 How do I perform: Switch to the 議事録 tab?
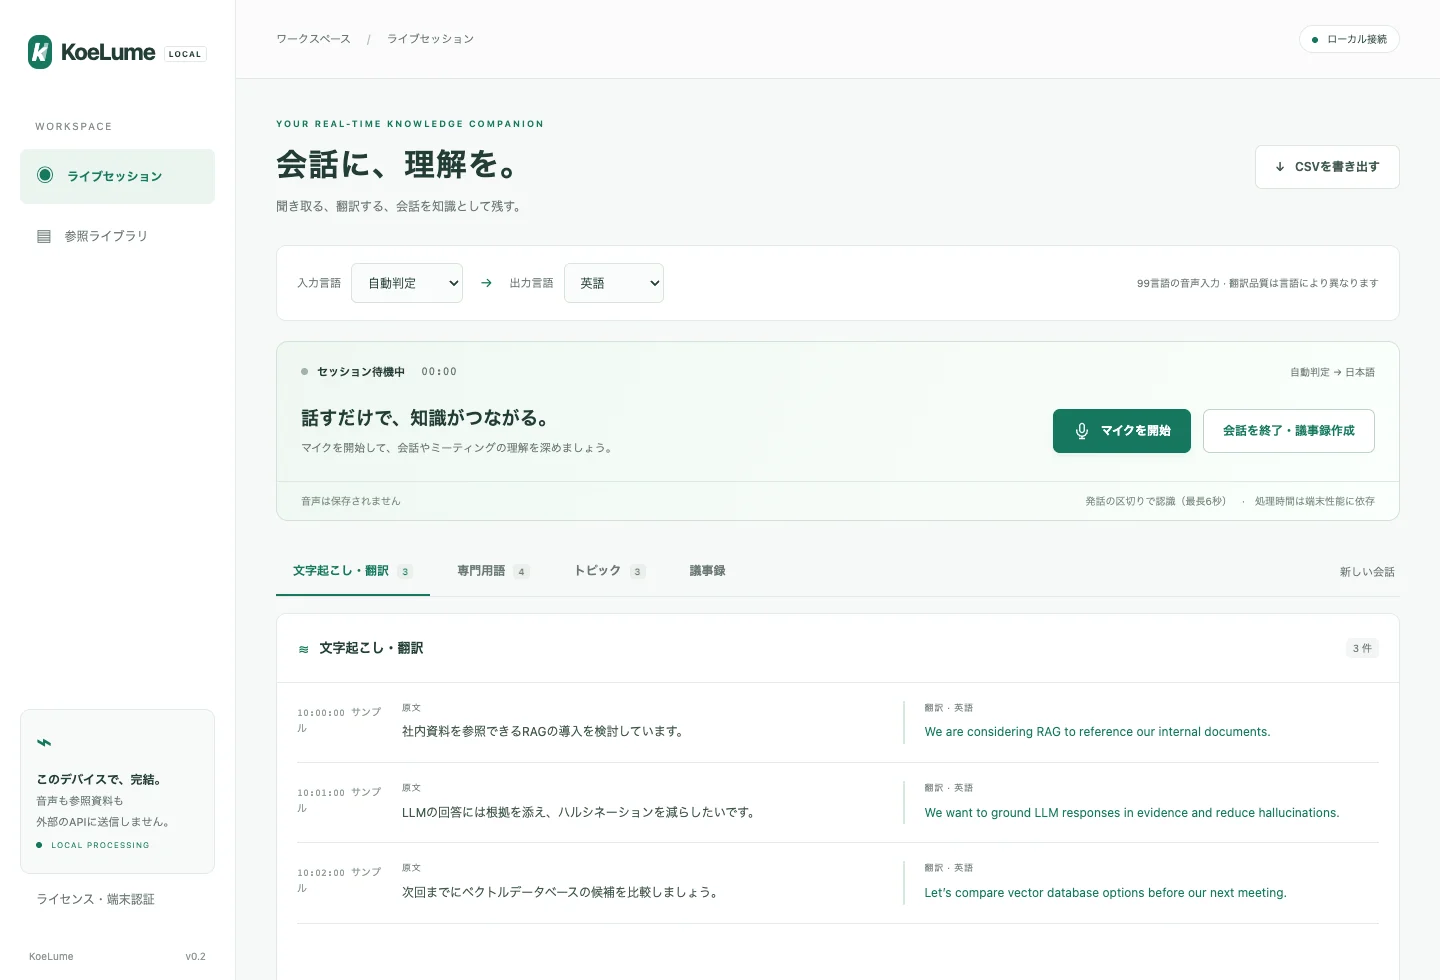pyautogui.click(x=708, y=571)
